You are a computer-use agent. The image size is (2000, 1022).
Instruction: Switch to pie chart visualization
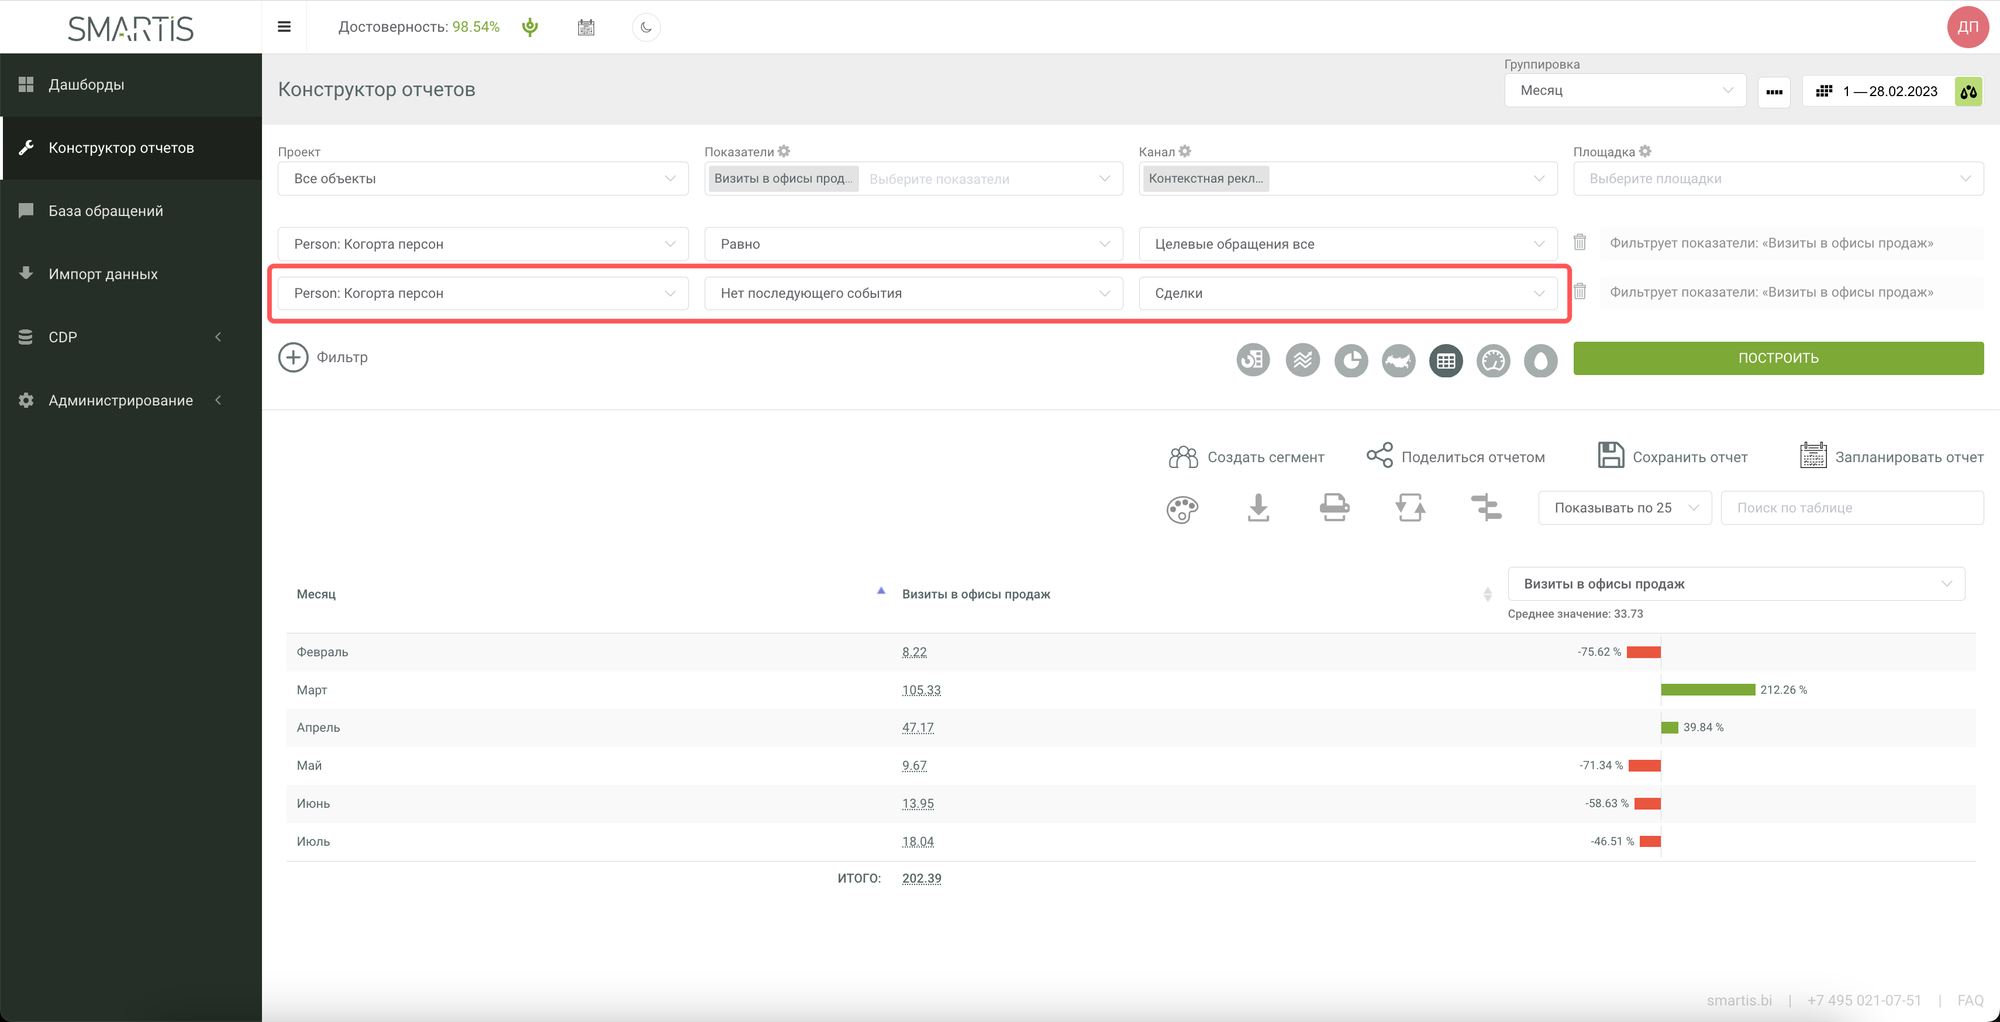point(1351,360)
